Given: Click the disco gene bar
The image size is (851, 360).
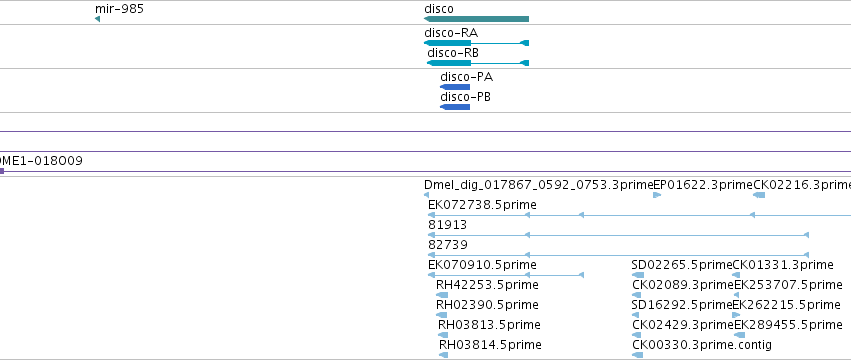Looking at the screenshot, I should [x=477, y=19].
